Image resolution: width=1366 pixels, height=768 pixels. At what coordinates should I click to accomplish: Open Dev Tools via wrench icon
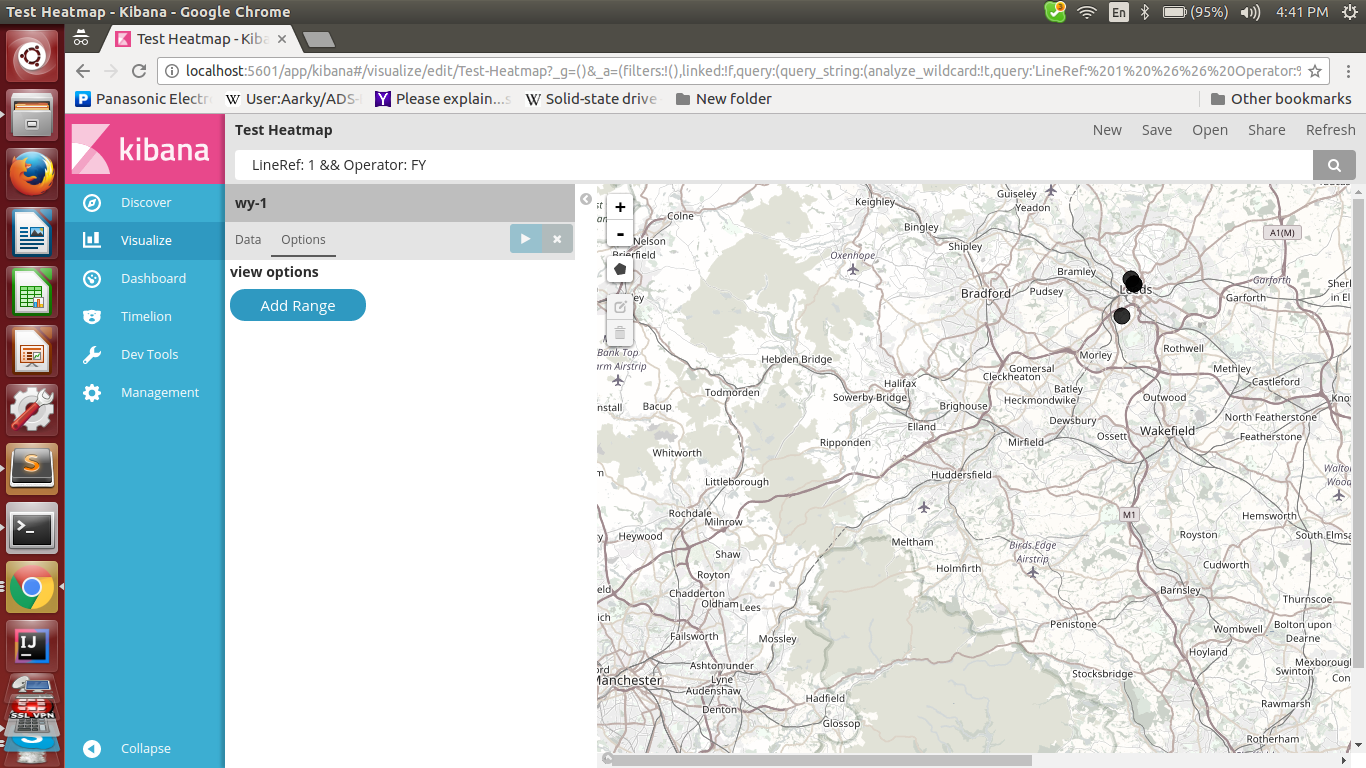coord(92,354)
